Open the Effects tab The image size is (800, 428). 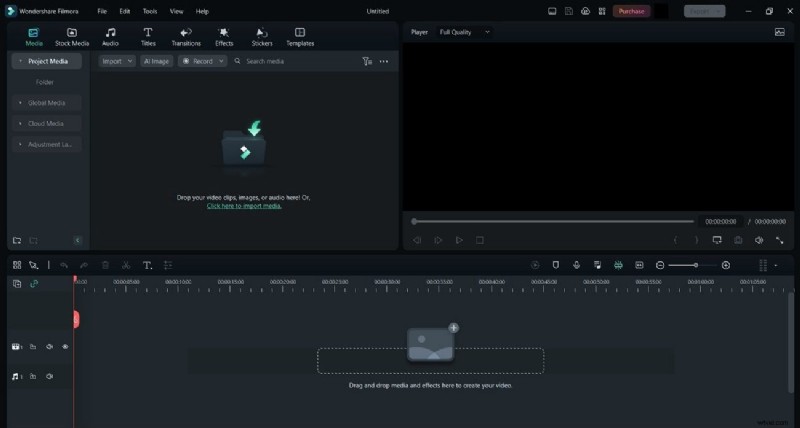(x=224, y=37)
